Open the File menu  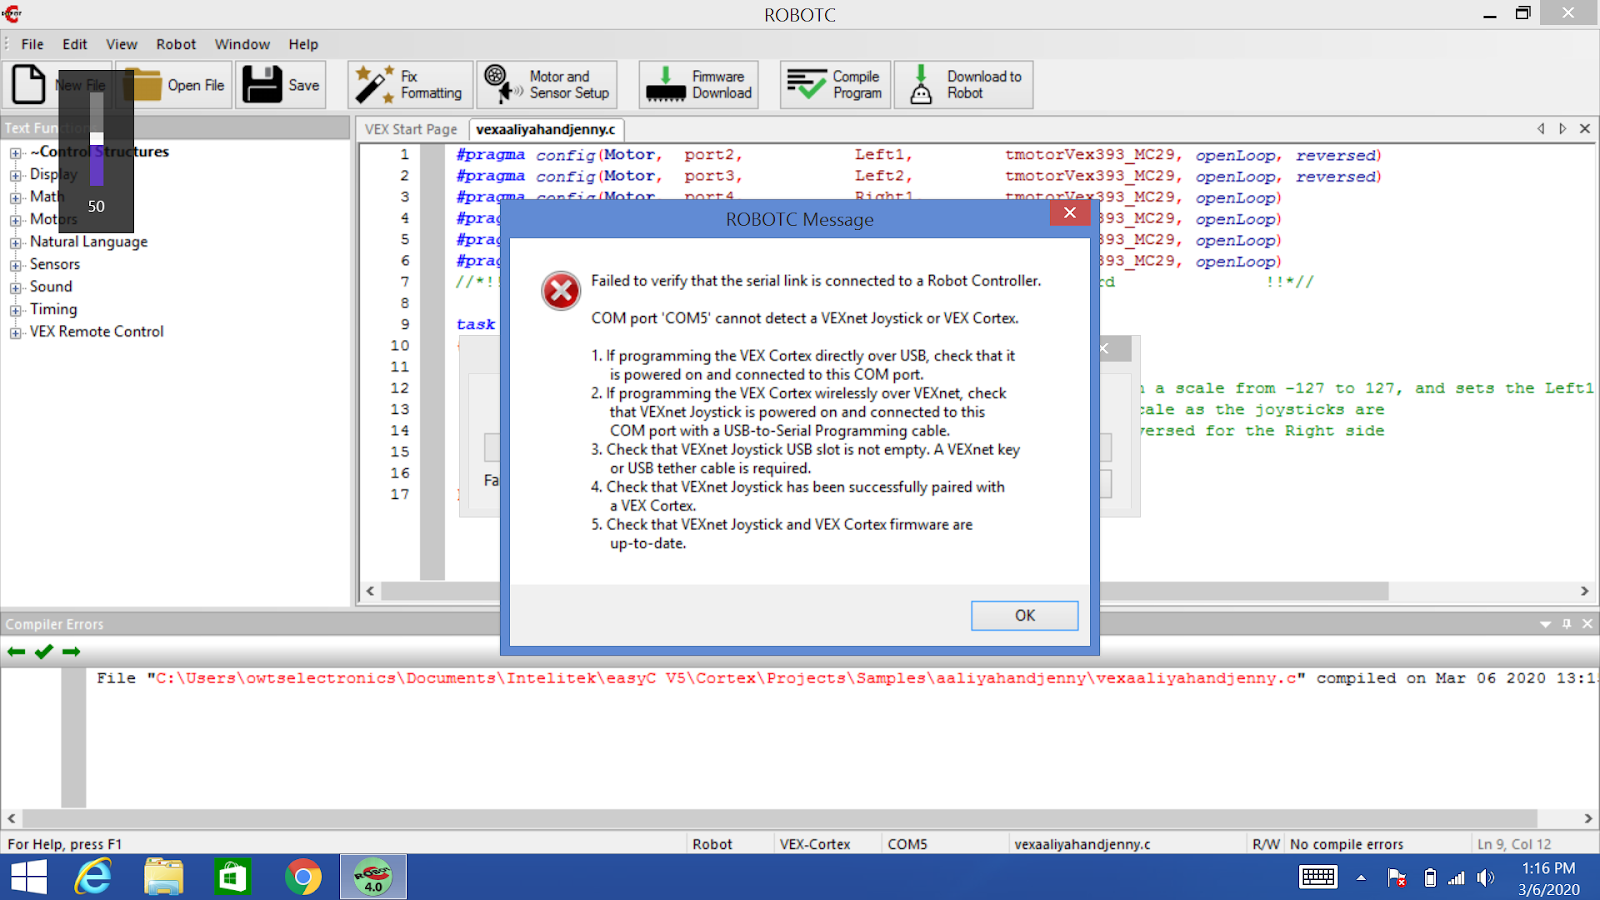pyautogui.click(x=33, y=44)
